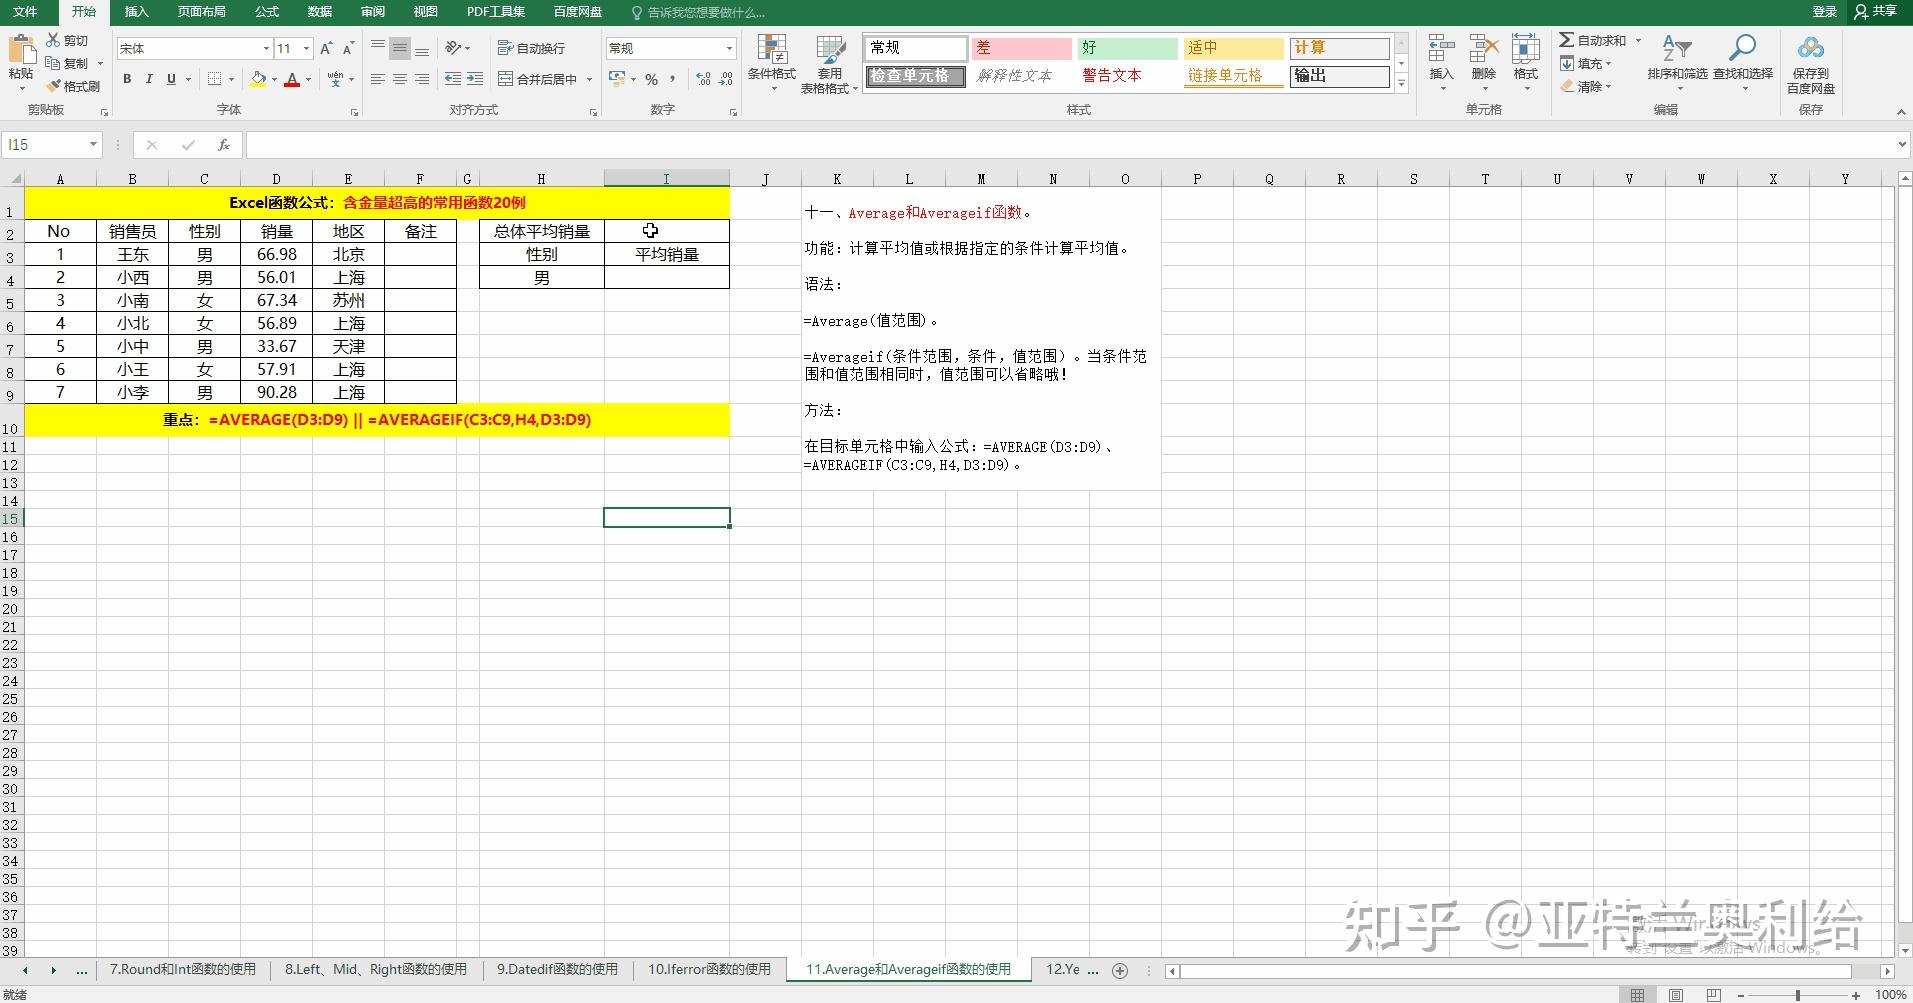
Task: Open the Fill (填充) dropdown
Action: tap(1586, 63)
